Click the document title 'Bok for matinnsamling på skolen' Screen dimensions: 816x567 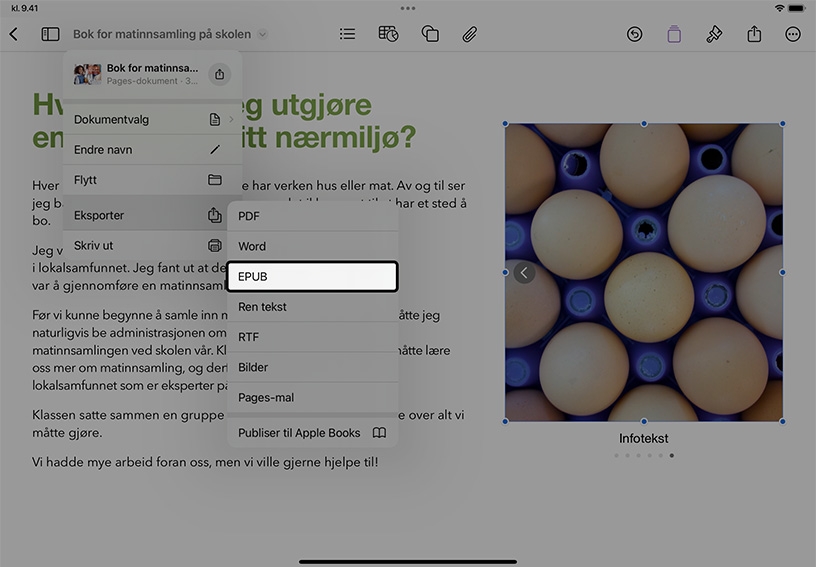[162, 34]
